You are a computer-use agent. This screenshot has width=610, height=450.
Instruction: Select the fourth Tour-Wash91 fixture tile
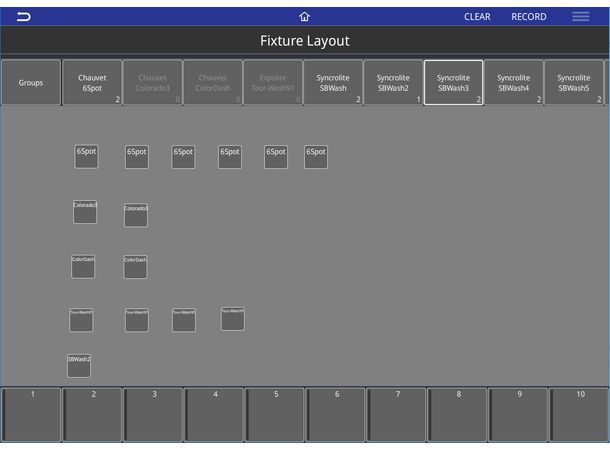(232, 319)
